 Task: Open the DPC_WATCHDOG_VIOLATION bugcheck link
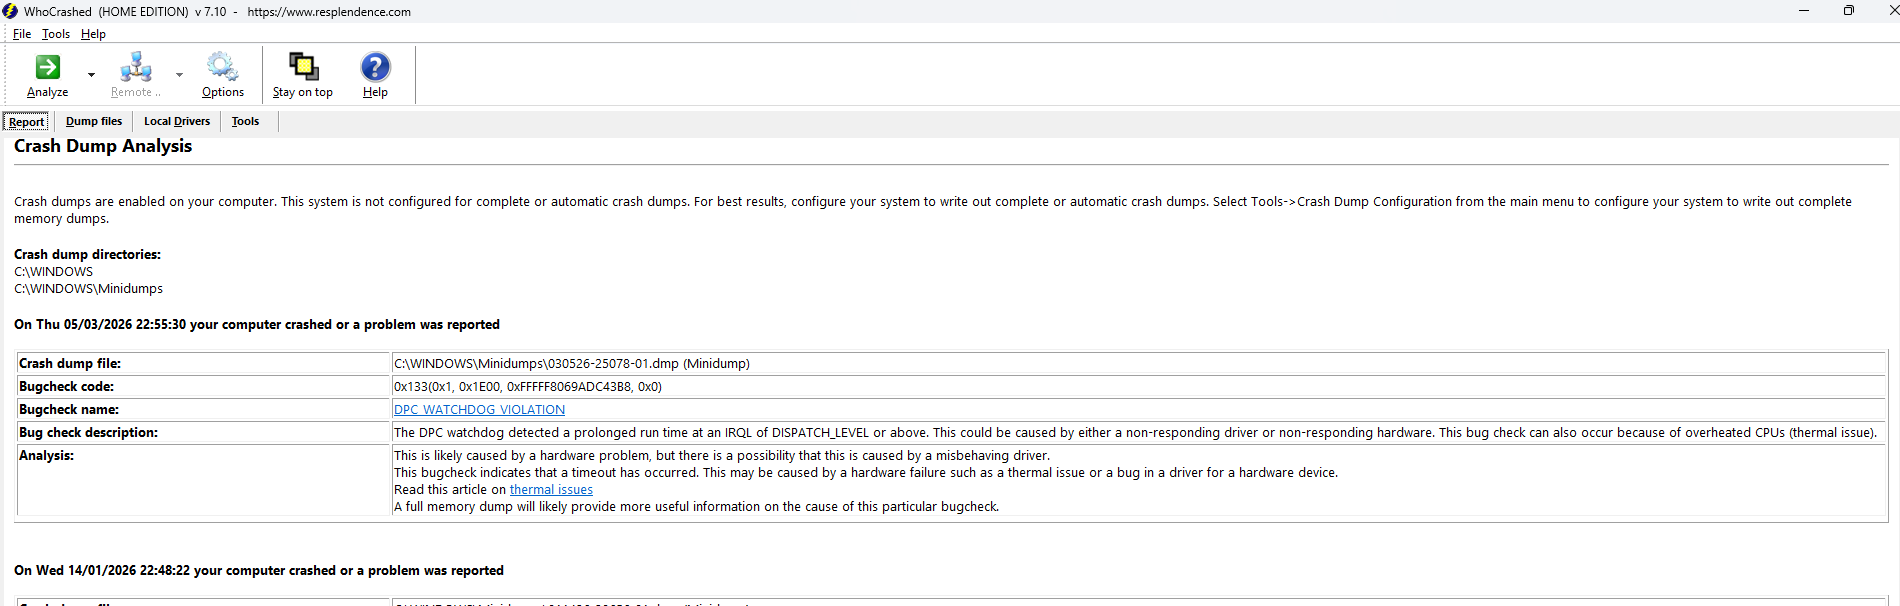[479, 410]
